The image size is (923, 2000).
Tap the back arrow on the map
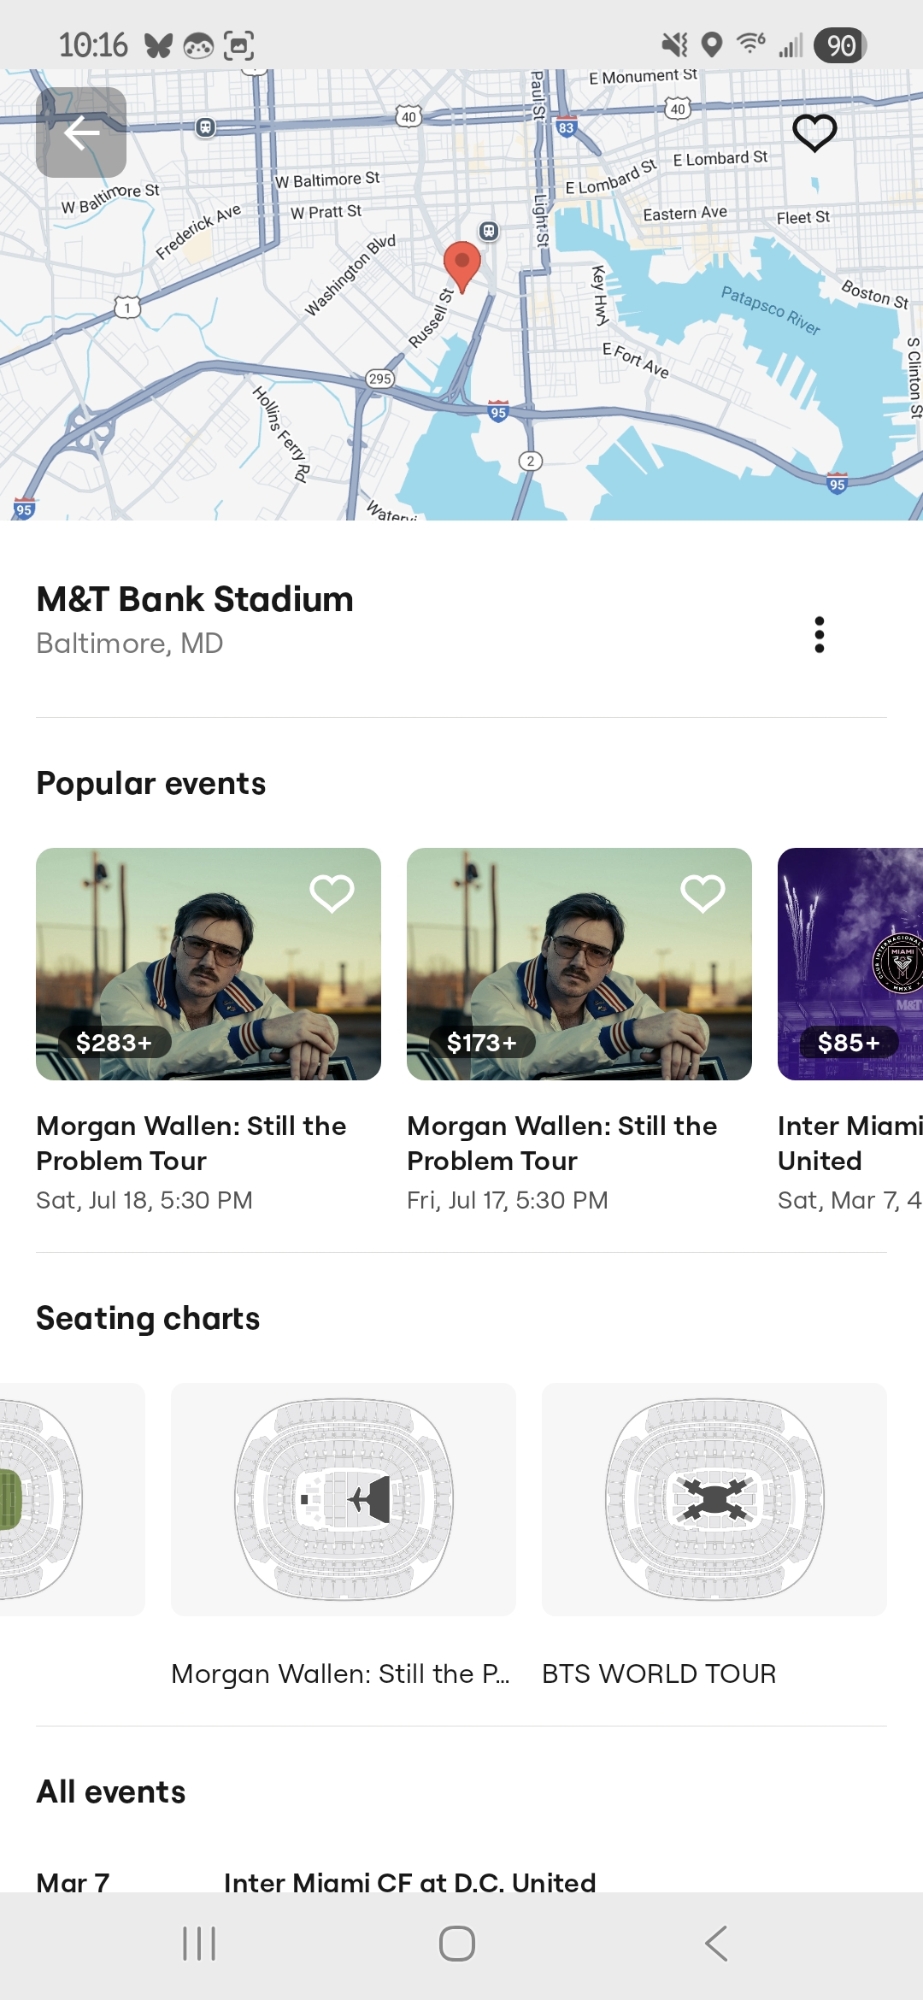[81, 132]
